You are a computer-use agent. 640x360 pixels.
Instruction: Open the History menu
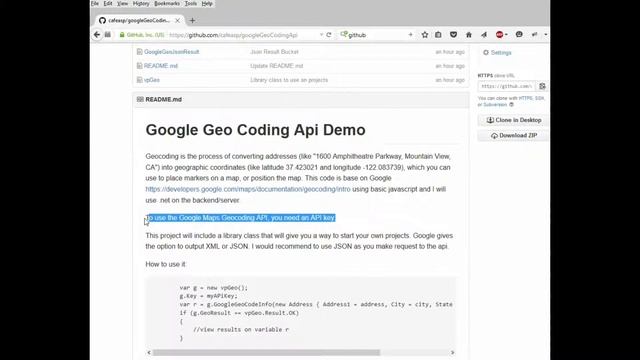click(x=141, y=3)
